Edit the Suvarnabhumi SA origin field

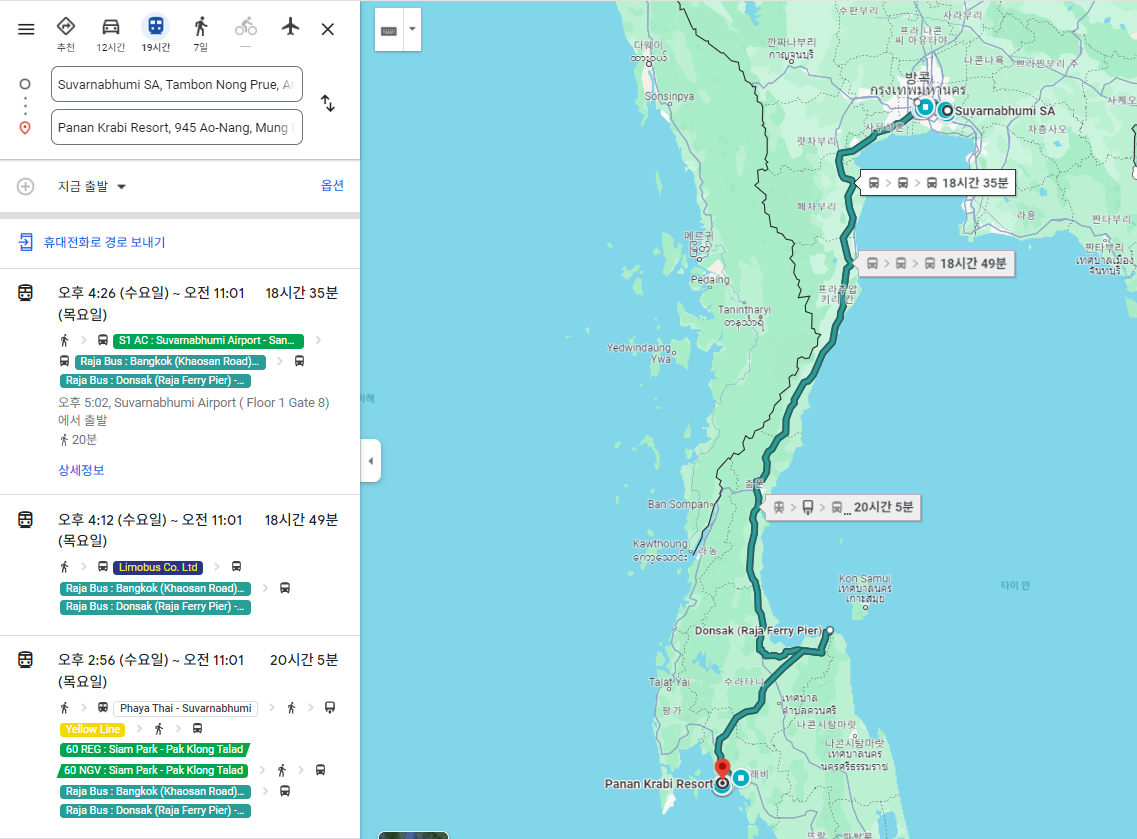tap(177, 84)
